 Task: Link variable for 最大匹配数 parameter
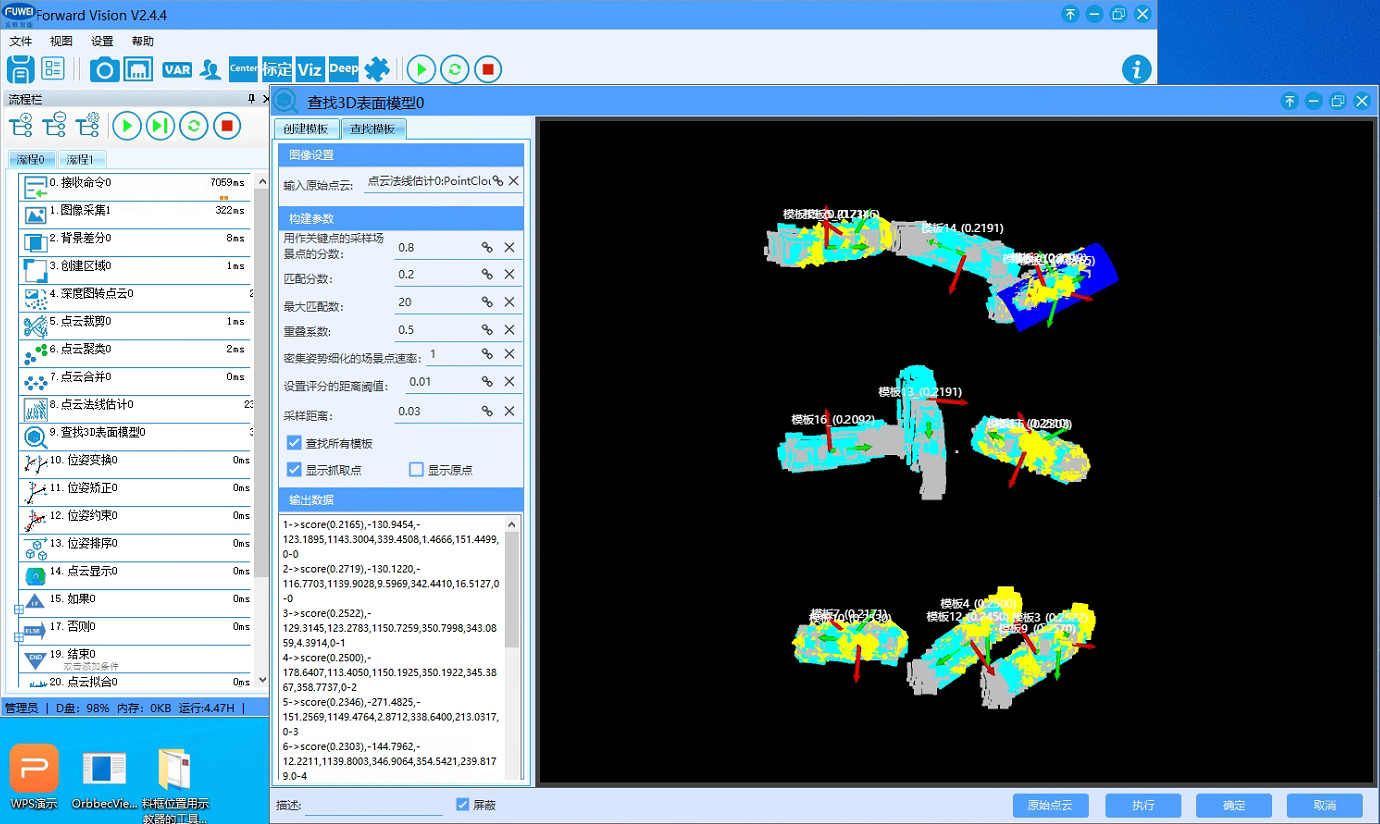point(488,303)
